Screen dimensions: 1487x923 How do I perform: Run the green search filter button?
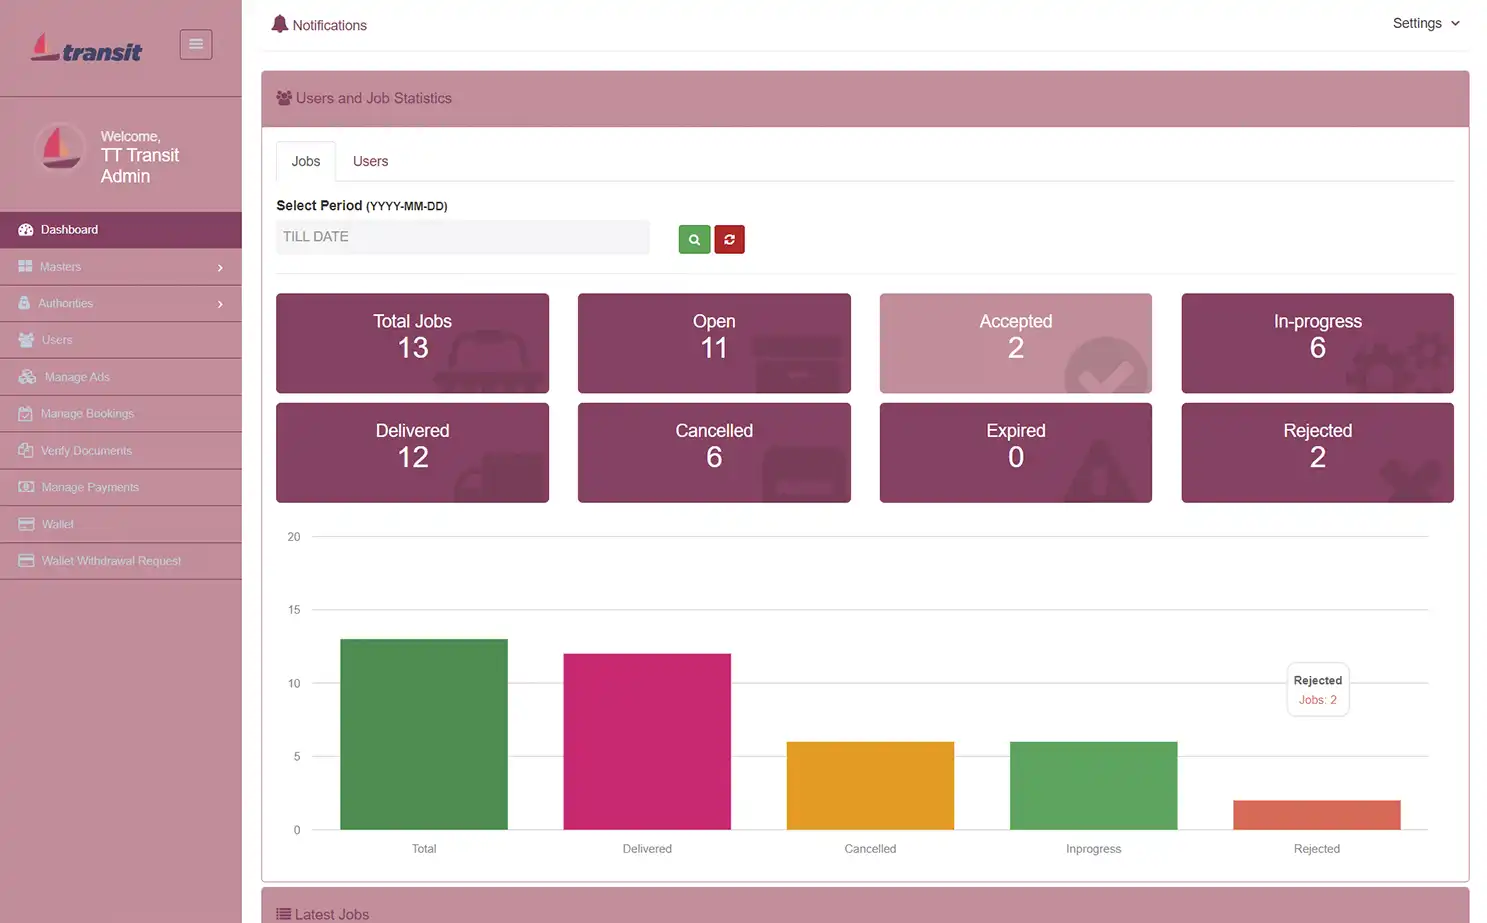[x=694, y=239]
